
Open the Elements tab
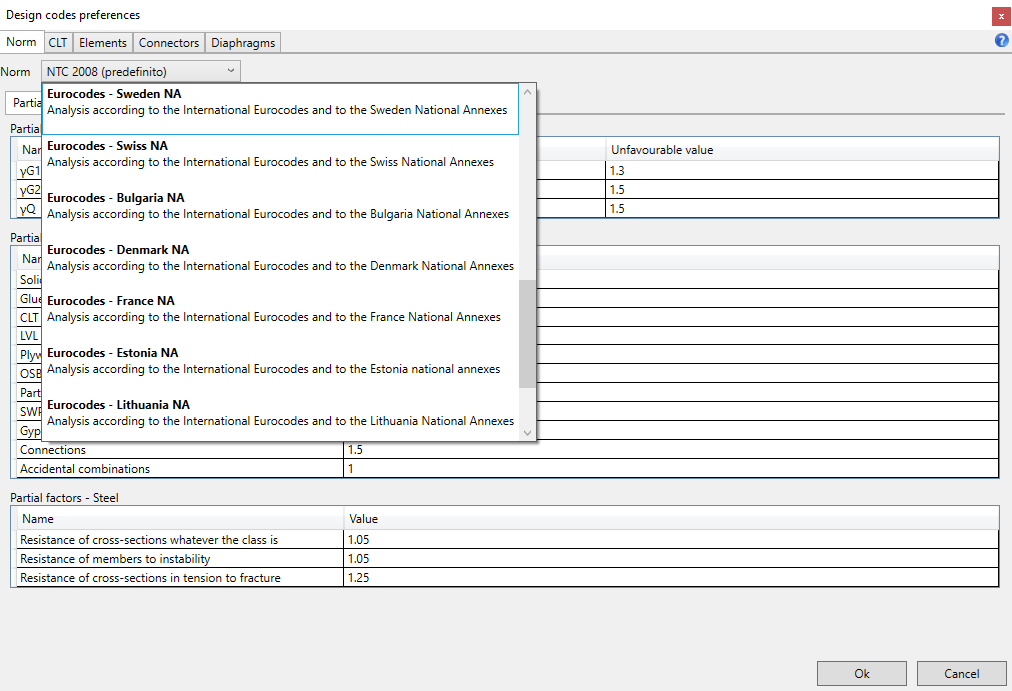coord(103,43)
